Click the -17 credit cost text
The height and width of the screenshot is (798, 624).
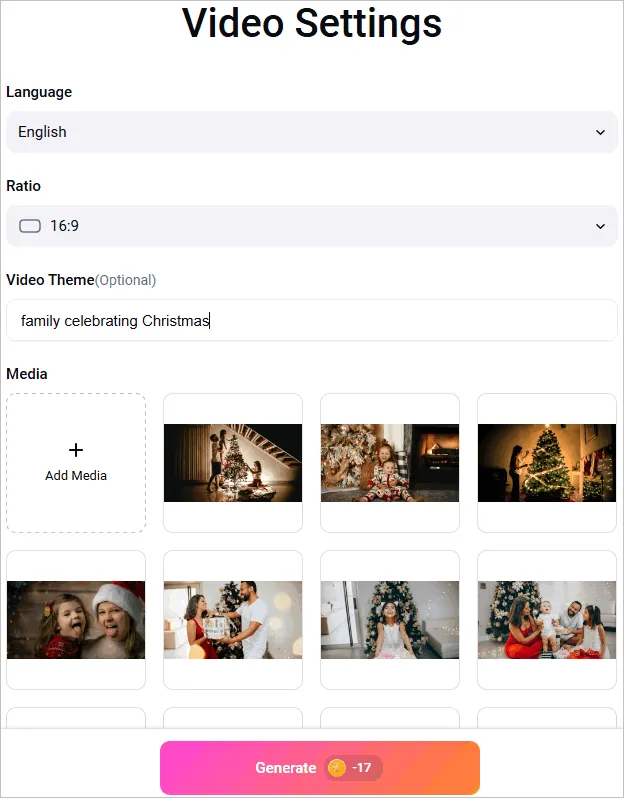tap(362, 767)
